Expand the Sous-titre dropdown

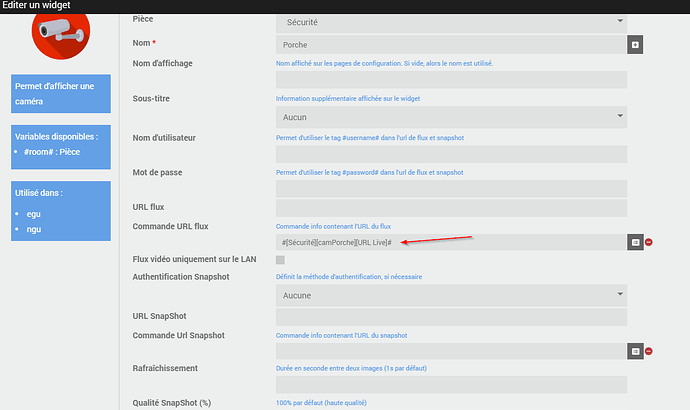pyautogui.click(x=451, y=117)
